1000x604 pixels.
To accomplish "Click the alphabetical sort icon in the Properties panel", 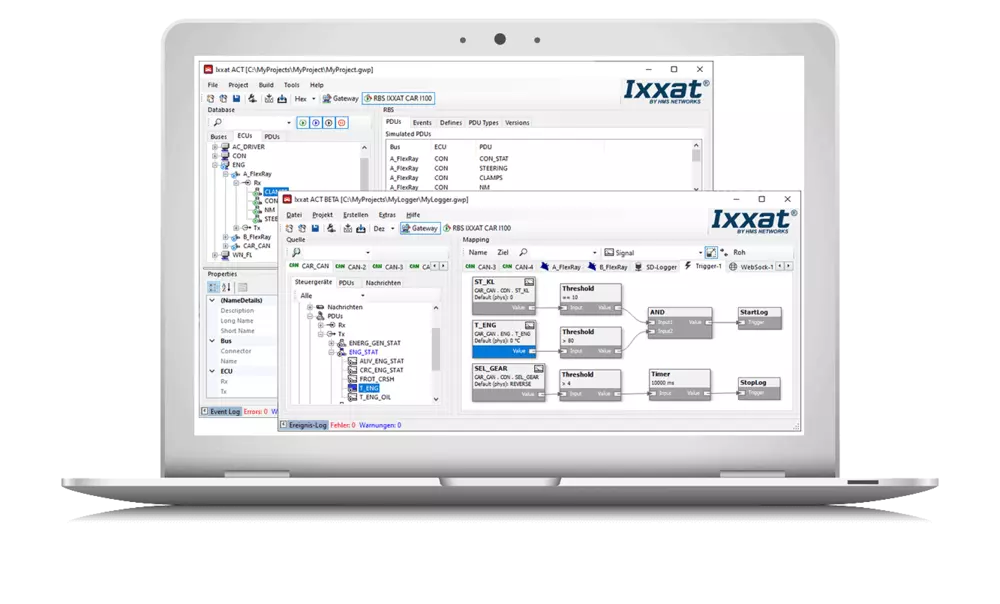I will pos(226,288).
